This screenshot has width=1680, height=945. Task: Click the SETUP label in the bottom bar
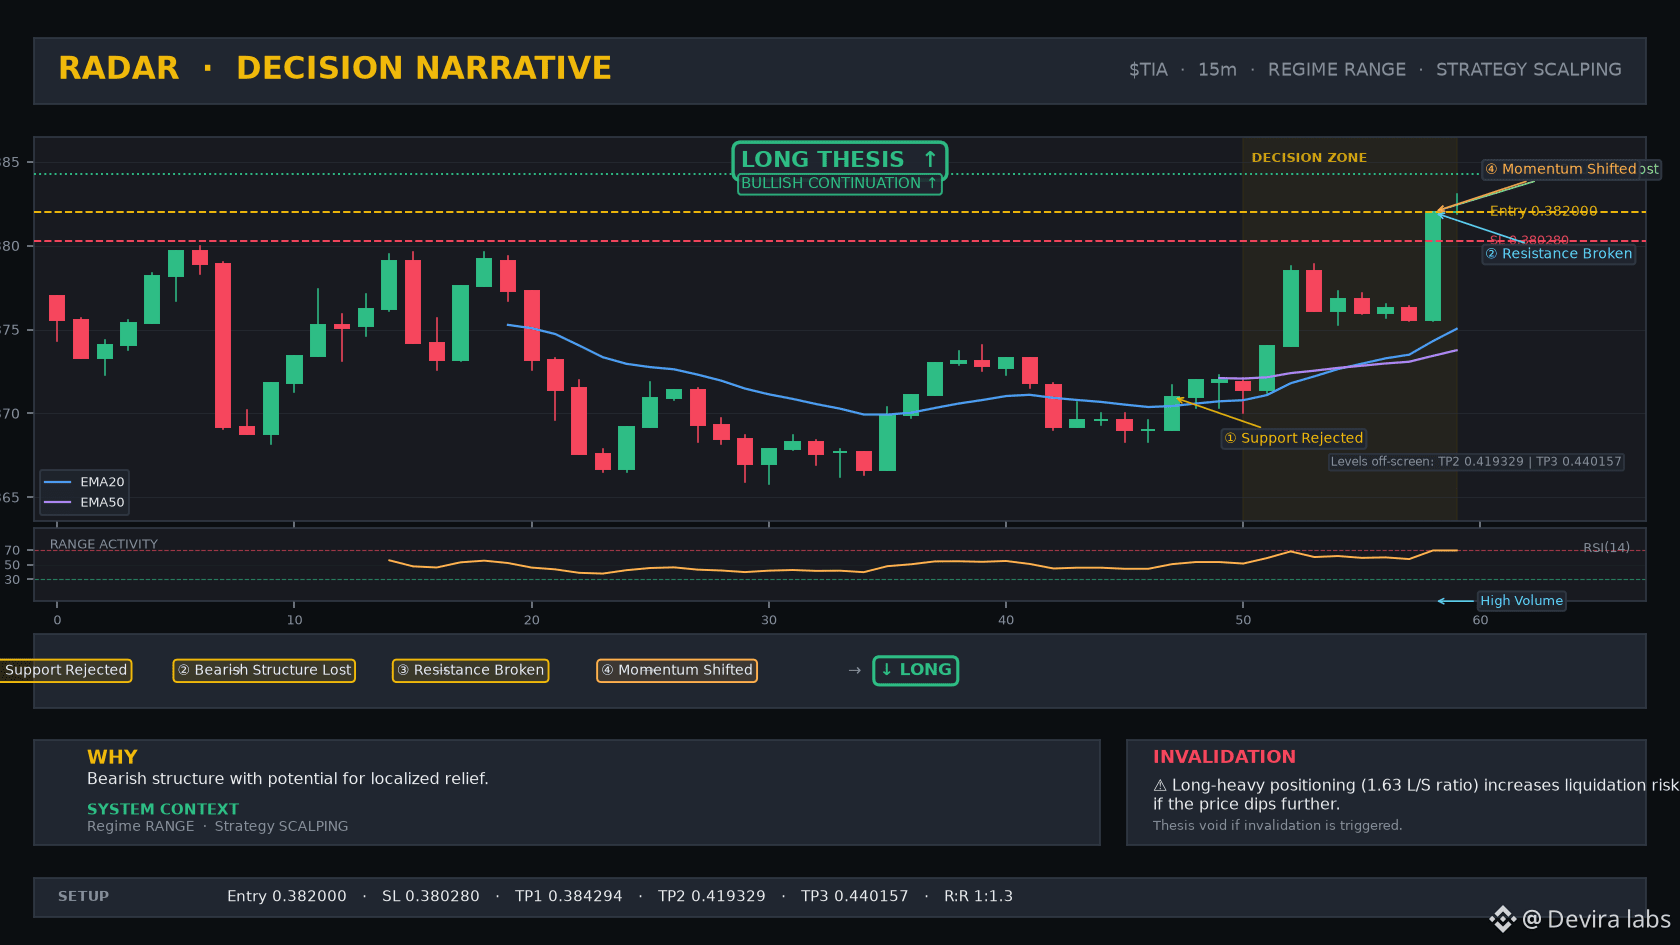[83, 897]
